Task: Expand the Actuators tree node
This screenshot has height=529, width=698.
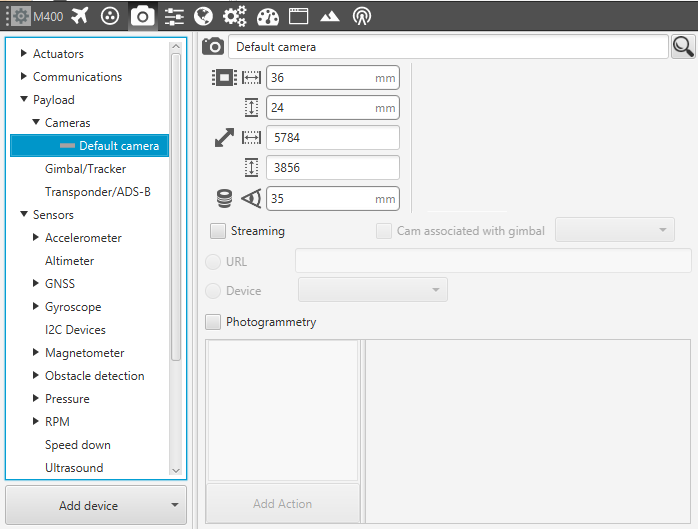Action: click(24, 53)
